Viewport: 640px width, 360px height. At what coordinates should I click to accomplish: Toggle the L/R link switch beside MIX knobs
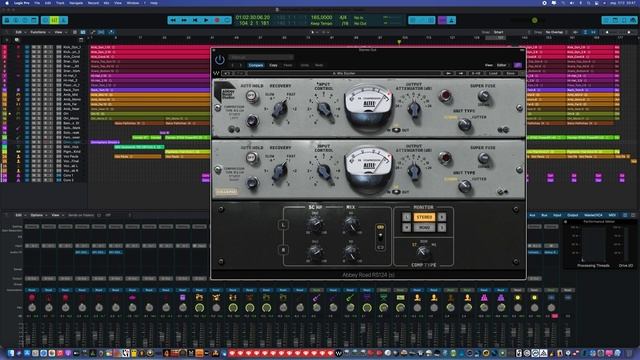click(380, 237)
